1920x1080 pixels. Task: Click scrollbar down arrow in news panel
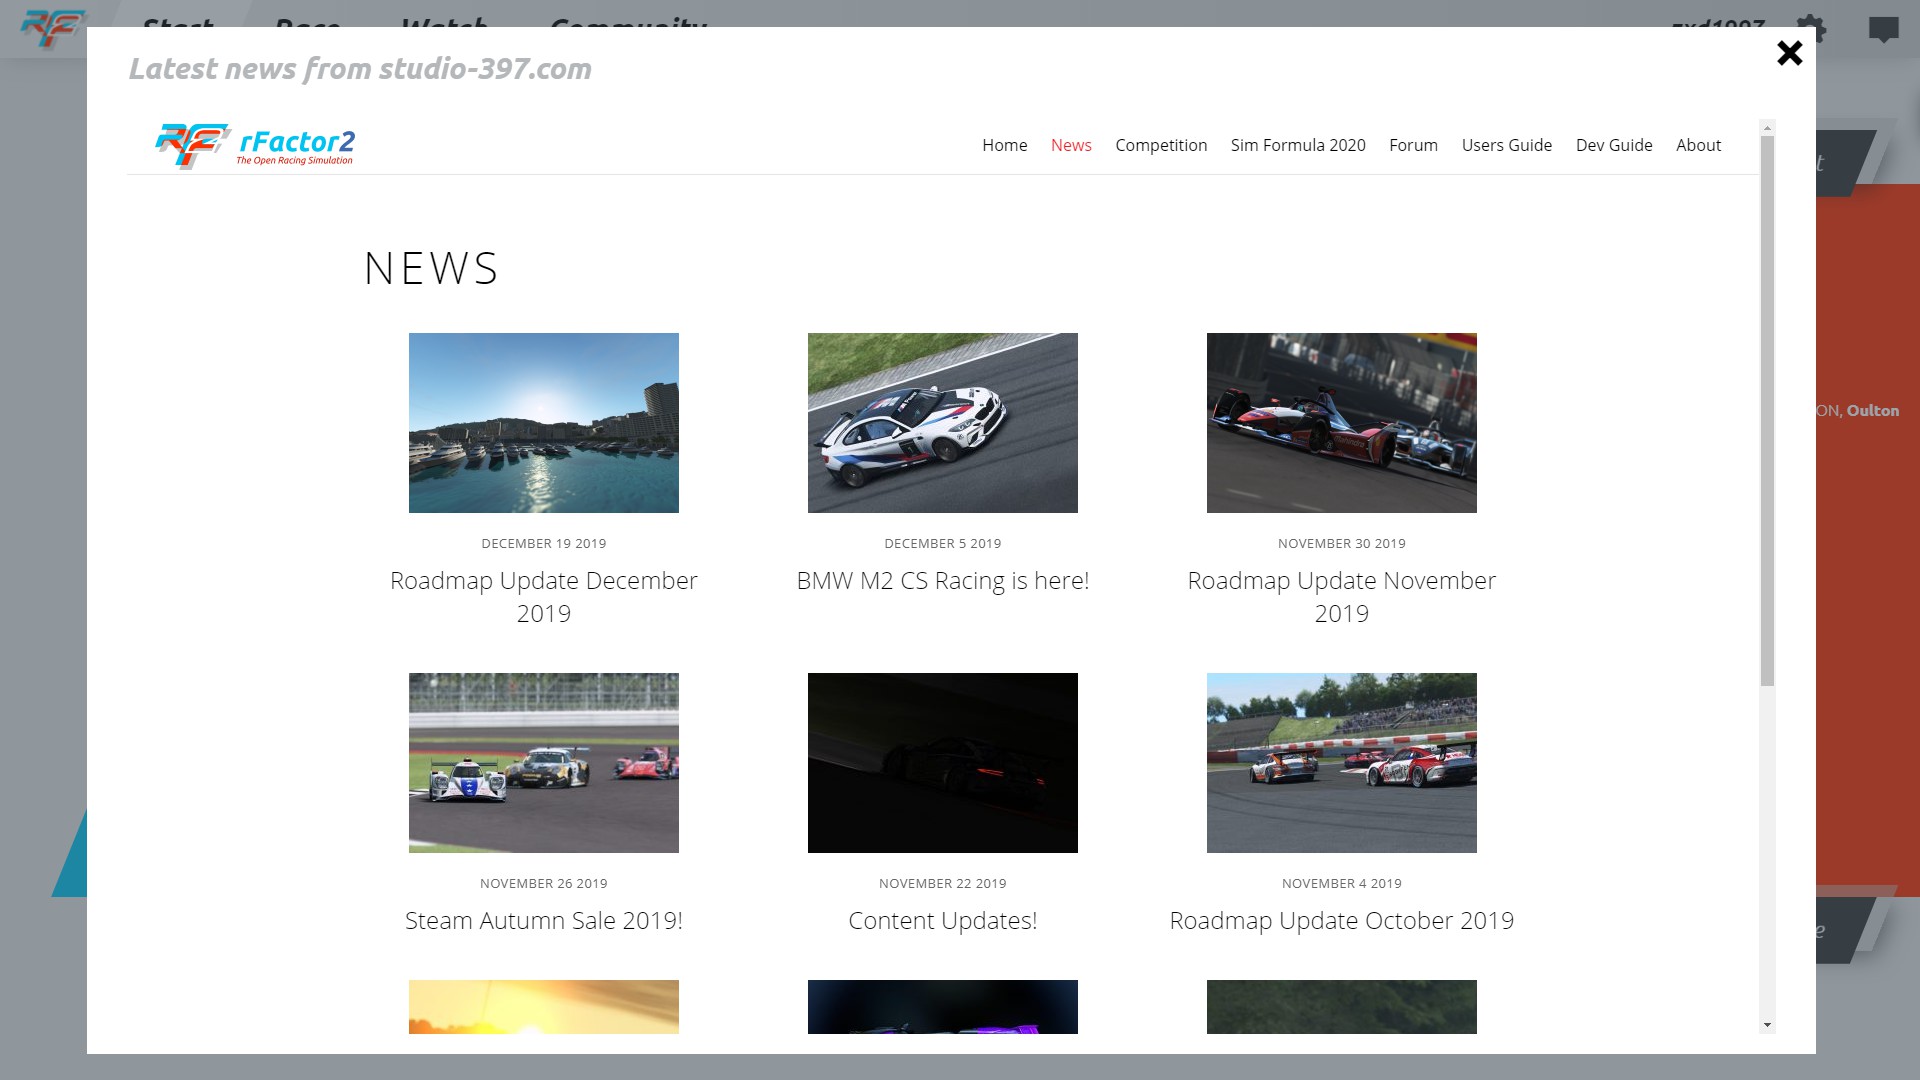pyautogui.click(x=1767, y=1025)
